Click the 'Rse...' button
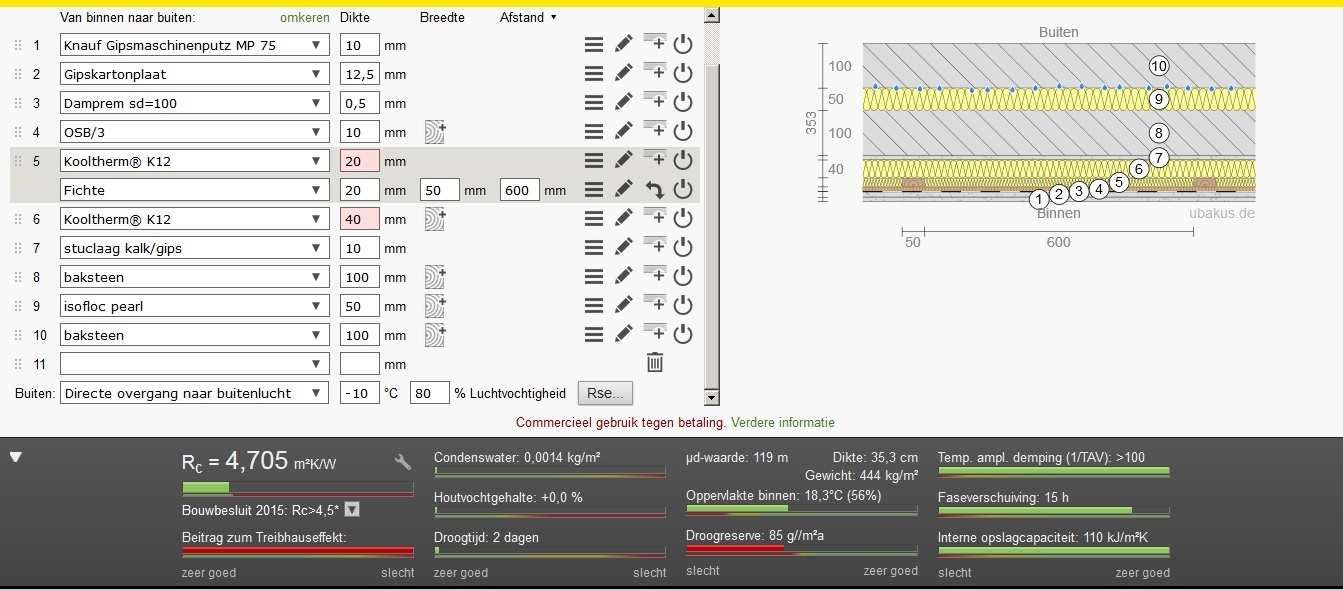 pyautogui.click(x=606, y=393)
